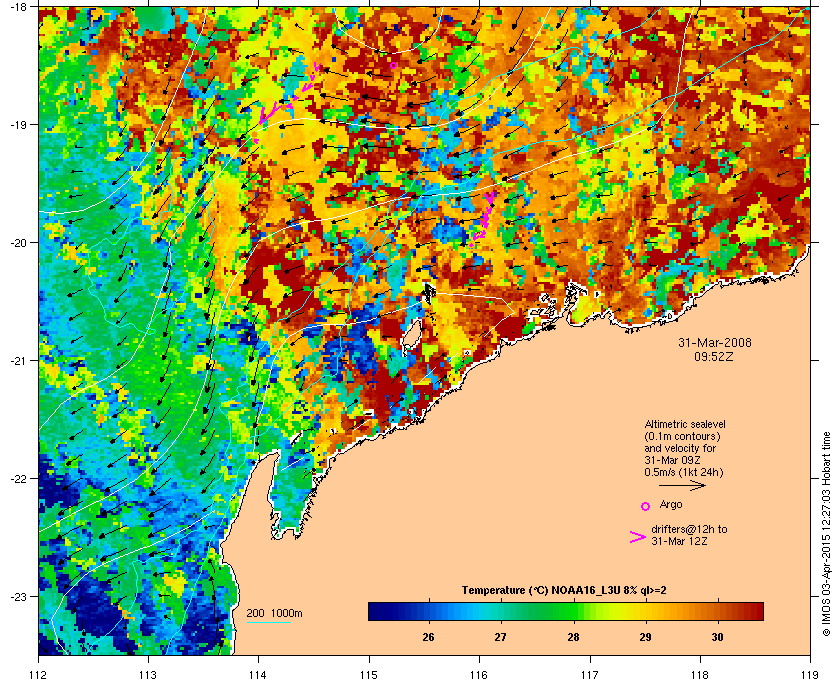Click the longitude axis label '117'
The height and width of the screenshot is (680, 840).
pos(590,674)
